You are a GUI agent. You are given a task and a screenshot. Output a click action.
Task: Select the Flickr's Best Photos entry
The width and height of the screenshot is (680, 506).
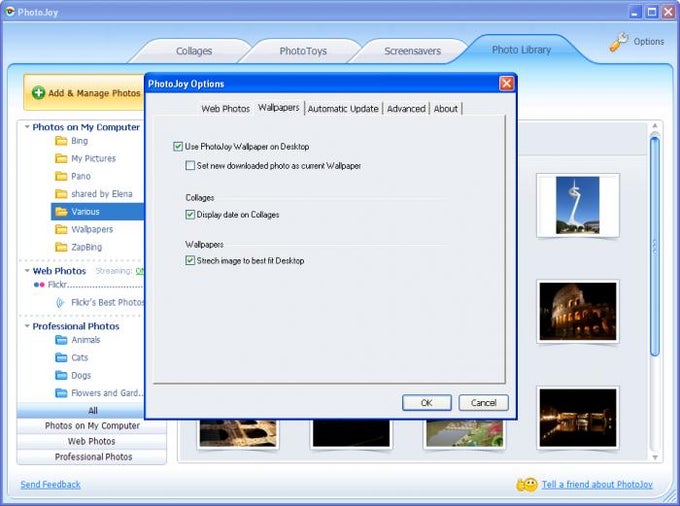[107, 302]
